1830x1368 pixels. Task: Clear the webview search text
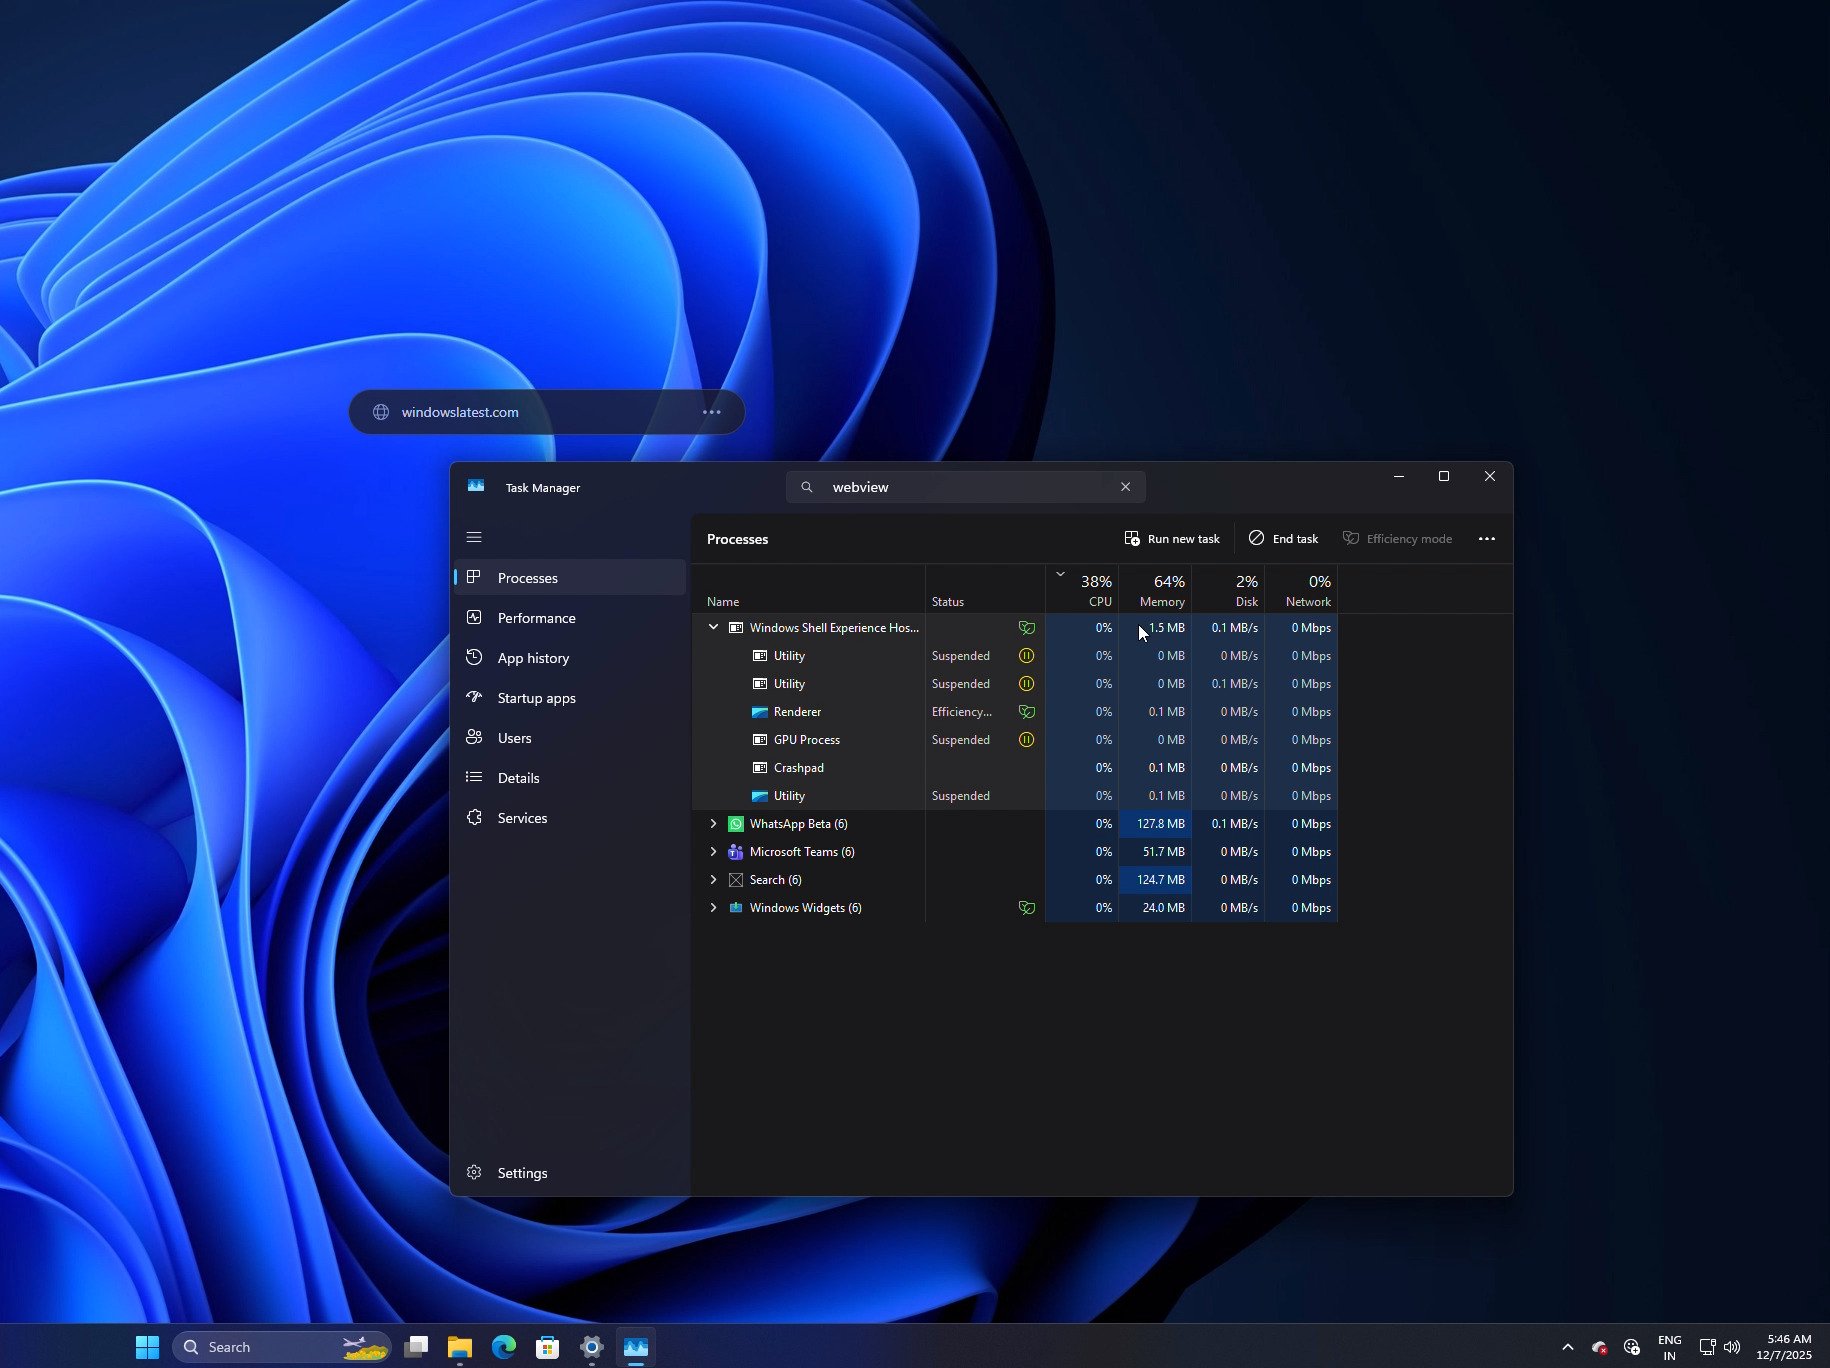tap(1125, 487)
